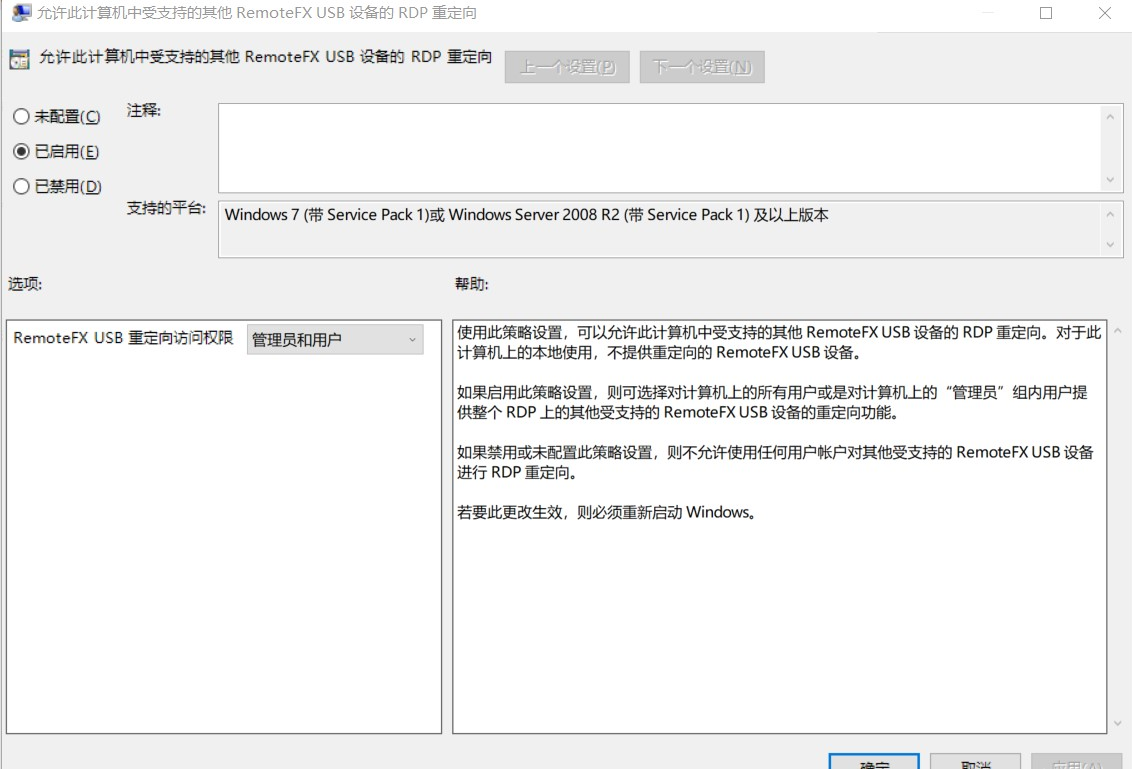Viewport: 1132px width, 769px height.
Task: Click the help panel scroll up arrow
Action: coord(1118,331)
